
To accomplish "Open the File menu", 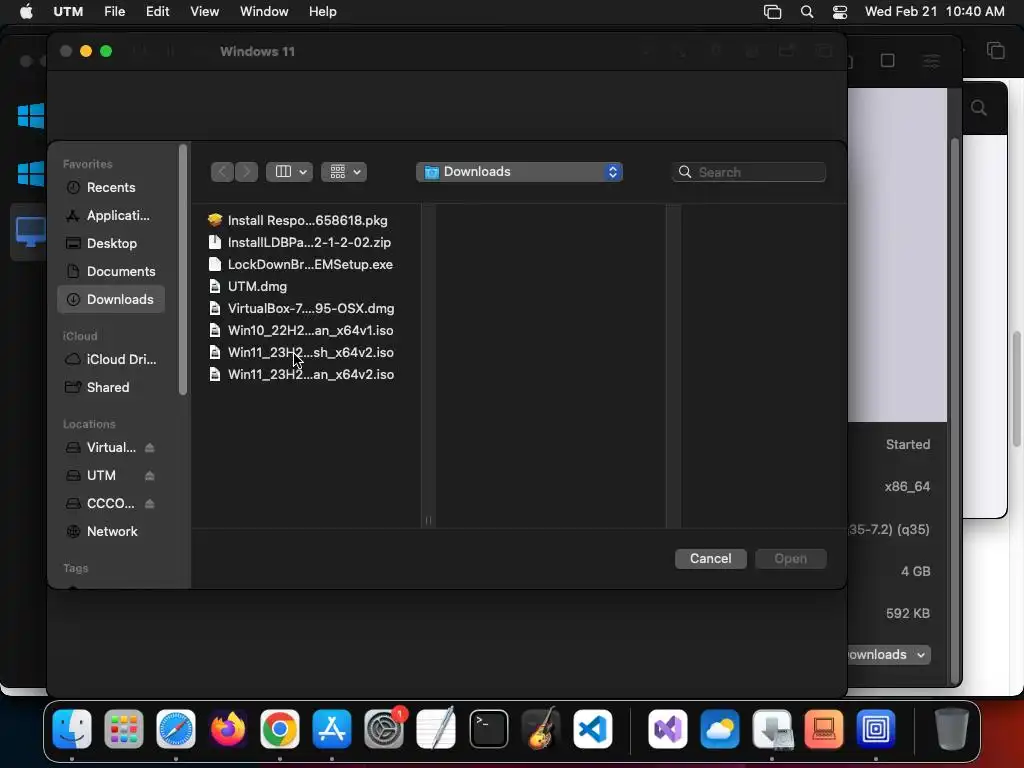I will [x=114, y=12].
